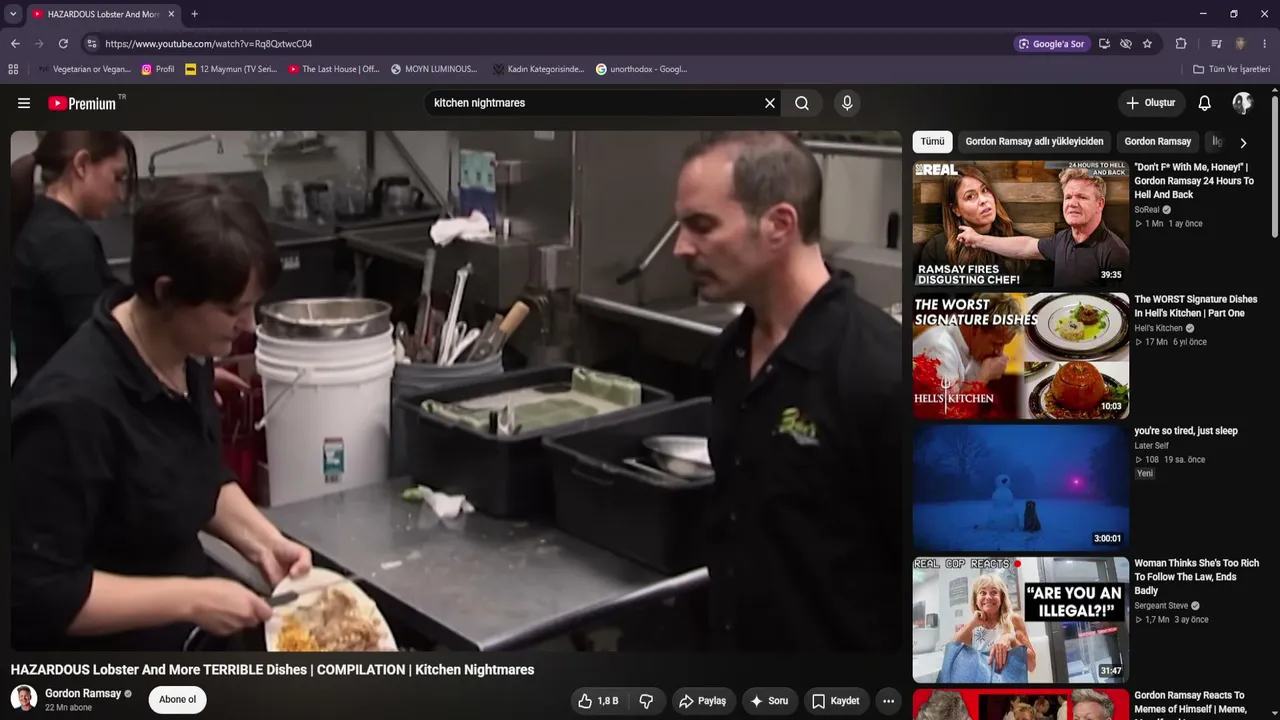Install app icon in address bar
This screenshot has height=720, width=1280.
click(1104, 44)
